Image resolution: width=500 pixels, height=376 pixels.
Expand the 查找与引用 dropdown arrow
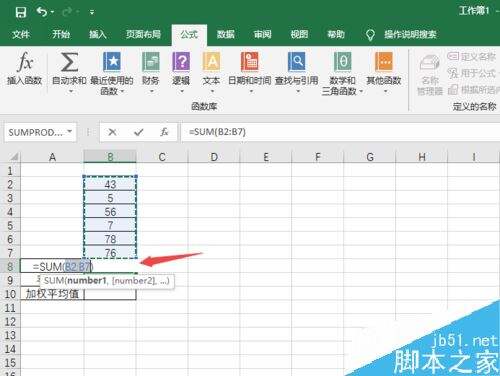[298, 91]
